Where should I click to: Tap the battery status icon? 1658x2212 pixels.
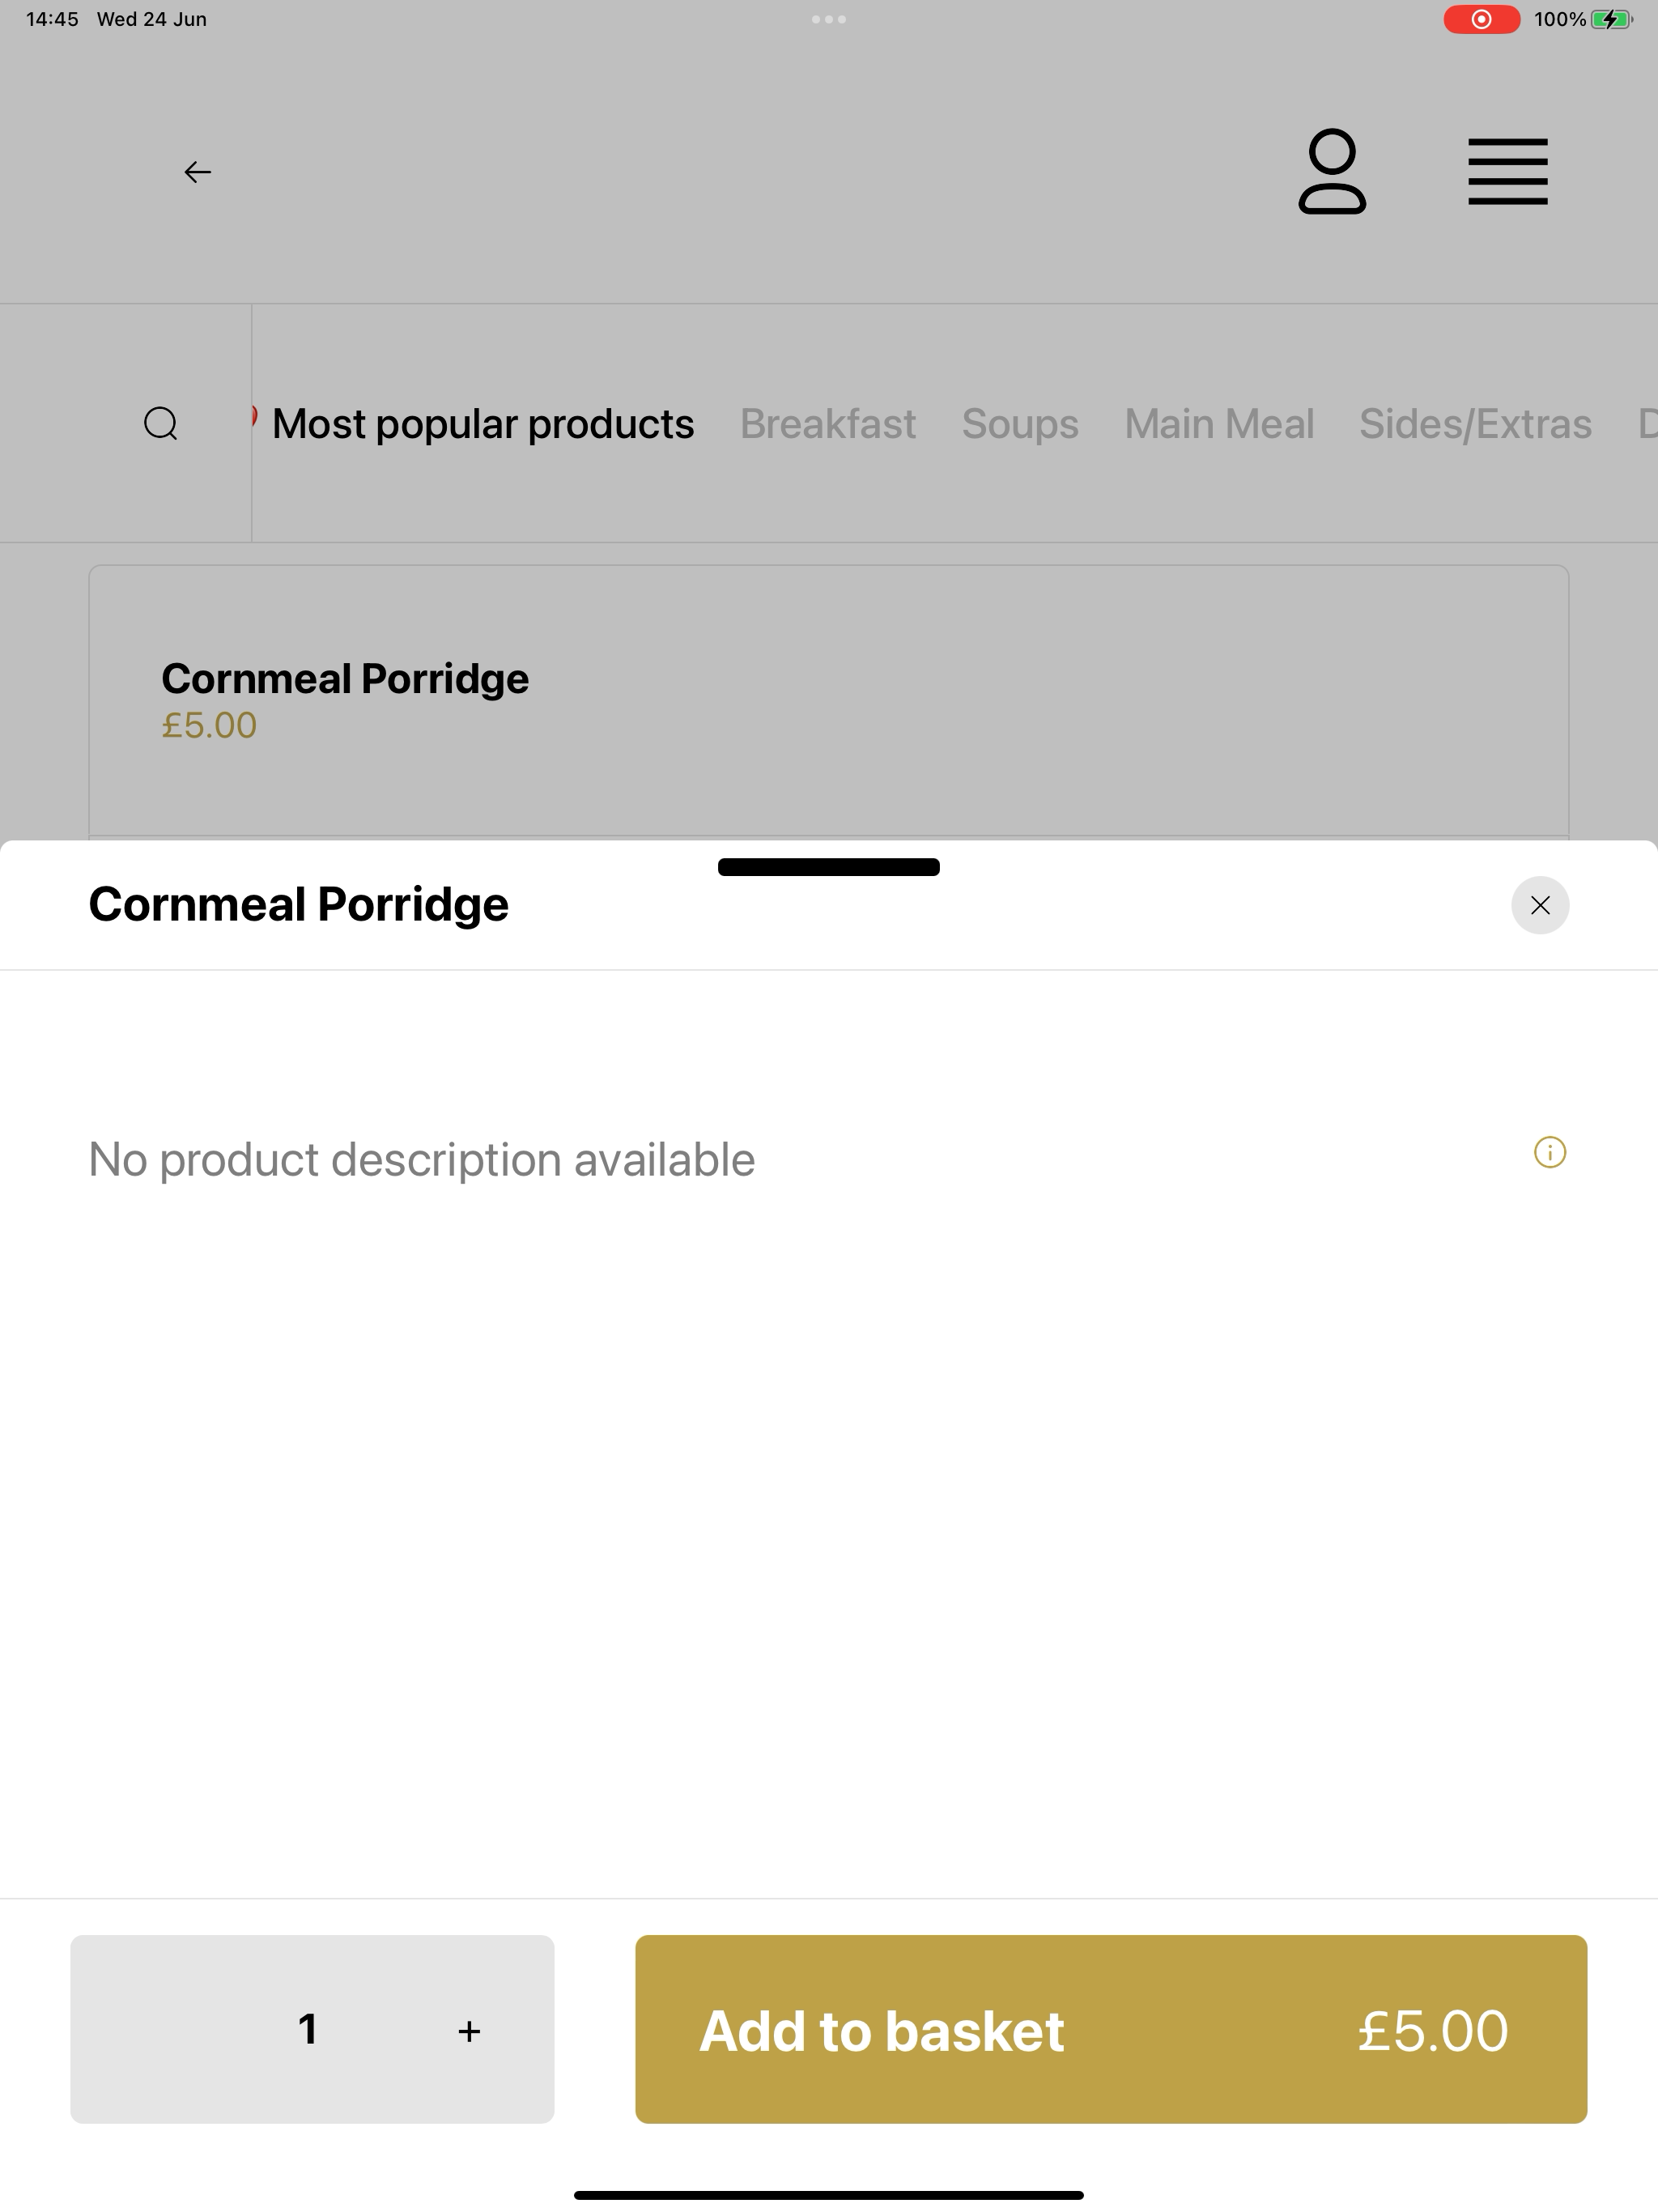1611,19
